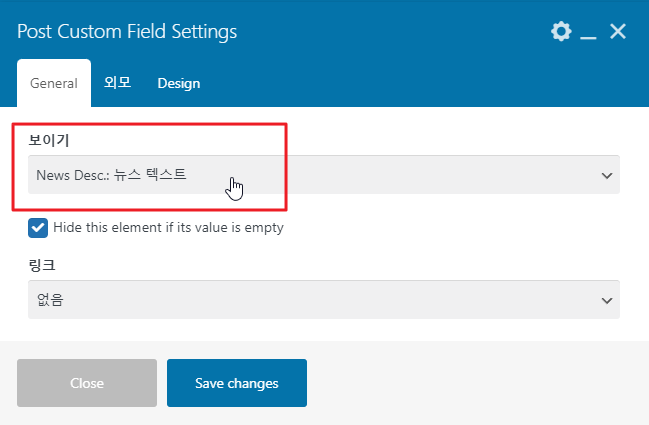Click the 링크 field label
The width and height of the screenshot is (649, 425).
43,266
